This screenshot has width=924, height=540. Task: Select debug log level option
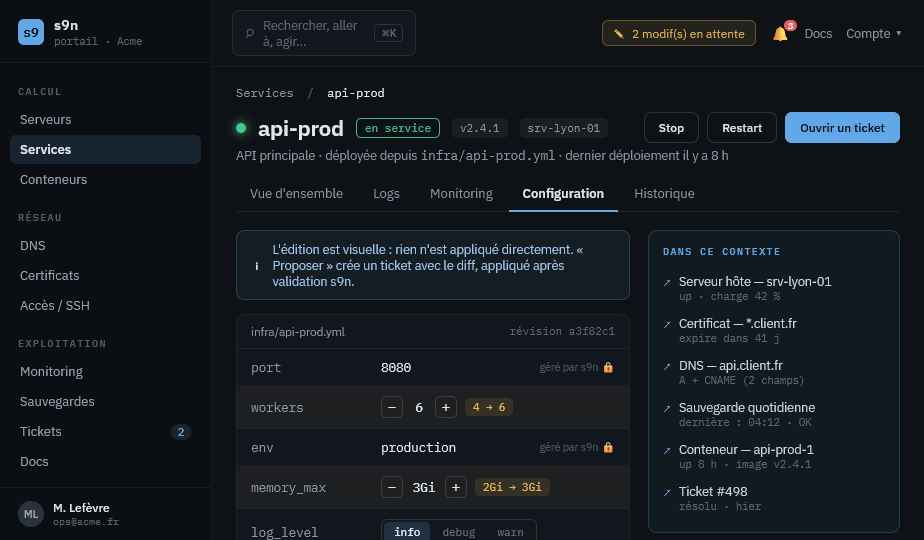click(x=458, y=532)
